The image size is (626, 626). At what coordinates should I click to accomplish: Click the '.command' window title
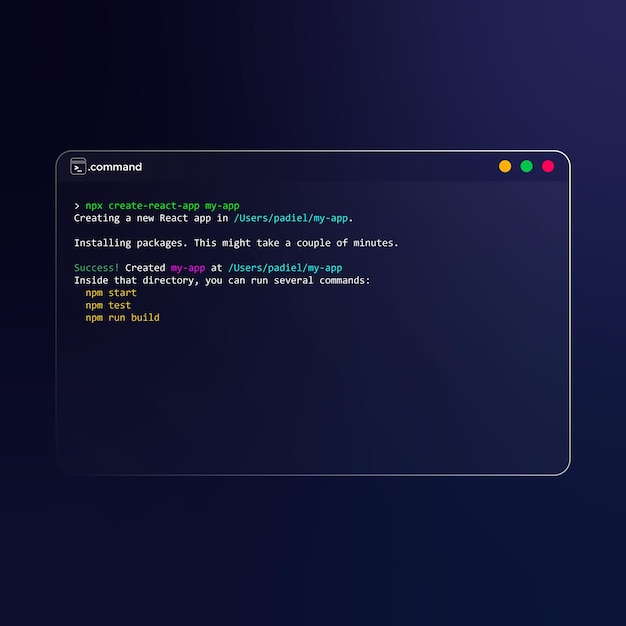[x=115, y=167]
